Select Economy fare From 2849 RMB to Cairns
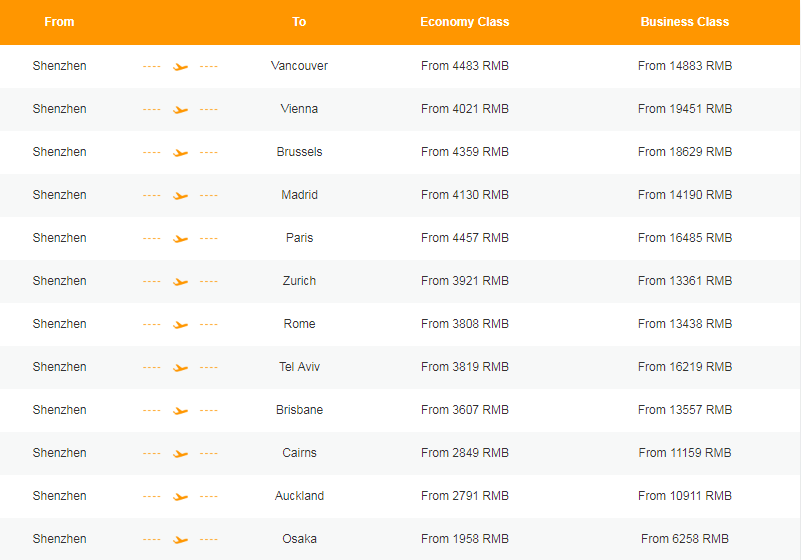The image size is (801, 560). 464,453
